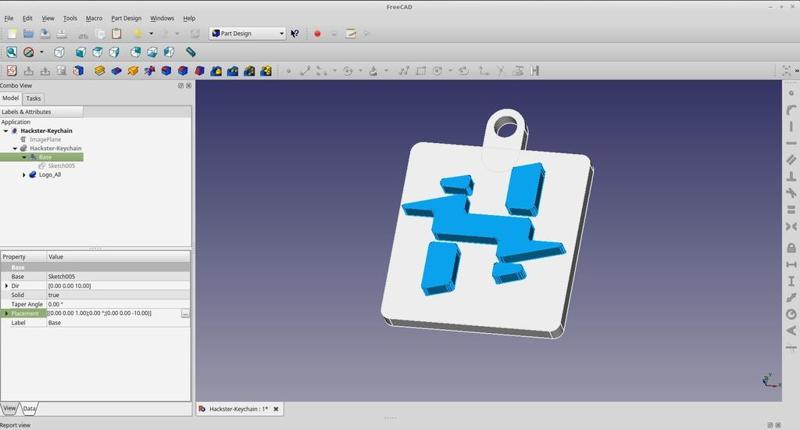The height and width of the screenshot is (430, 800).
Task: Click the Draw Style icon
Action: coord(29,52)
